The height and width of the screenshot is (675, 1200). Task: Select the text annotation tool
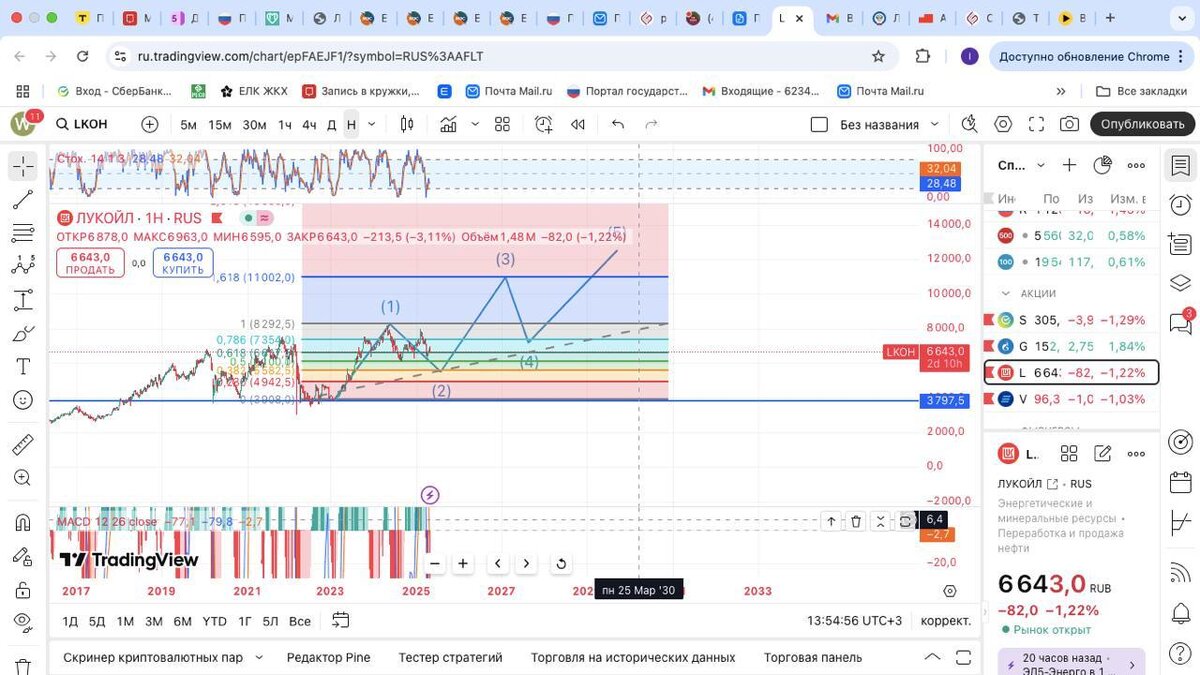point(23,366)
